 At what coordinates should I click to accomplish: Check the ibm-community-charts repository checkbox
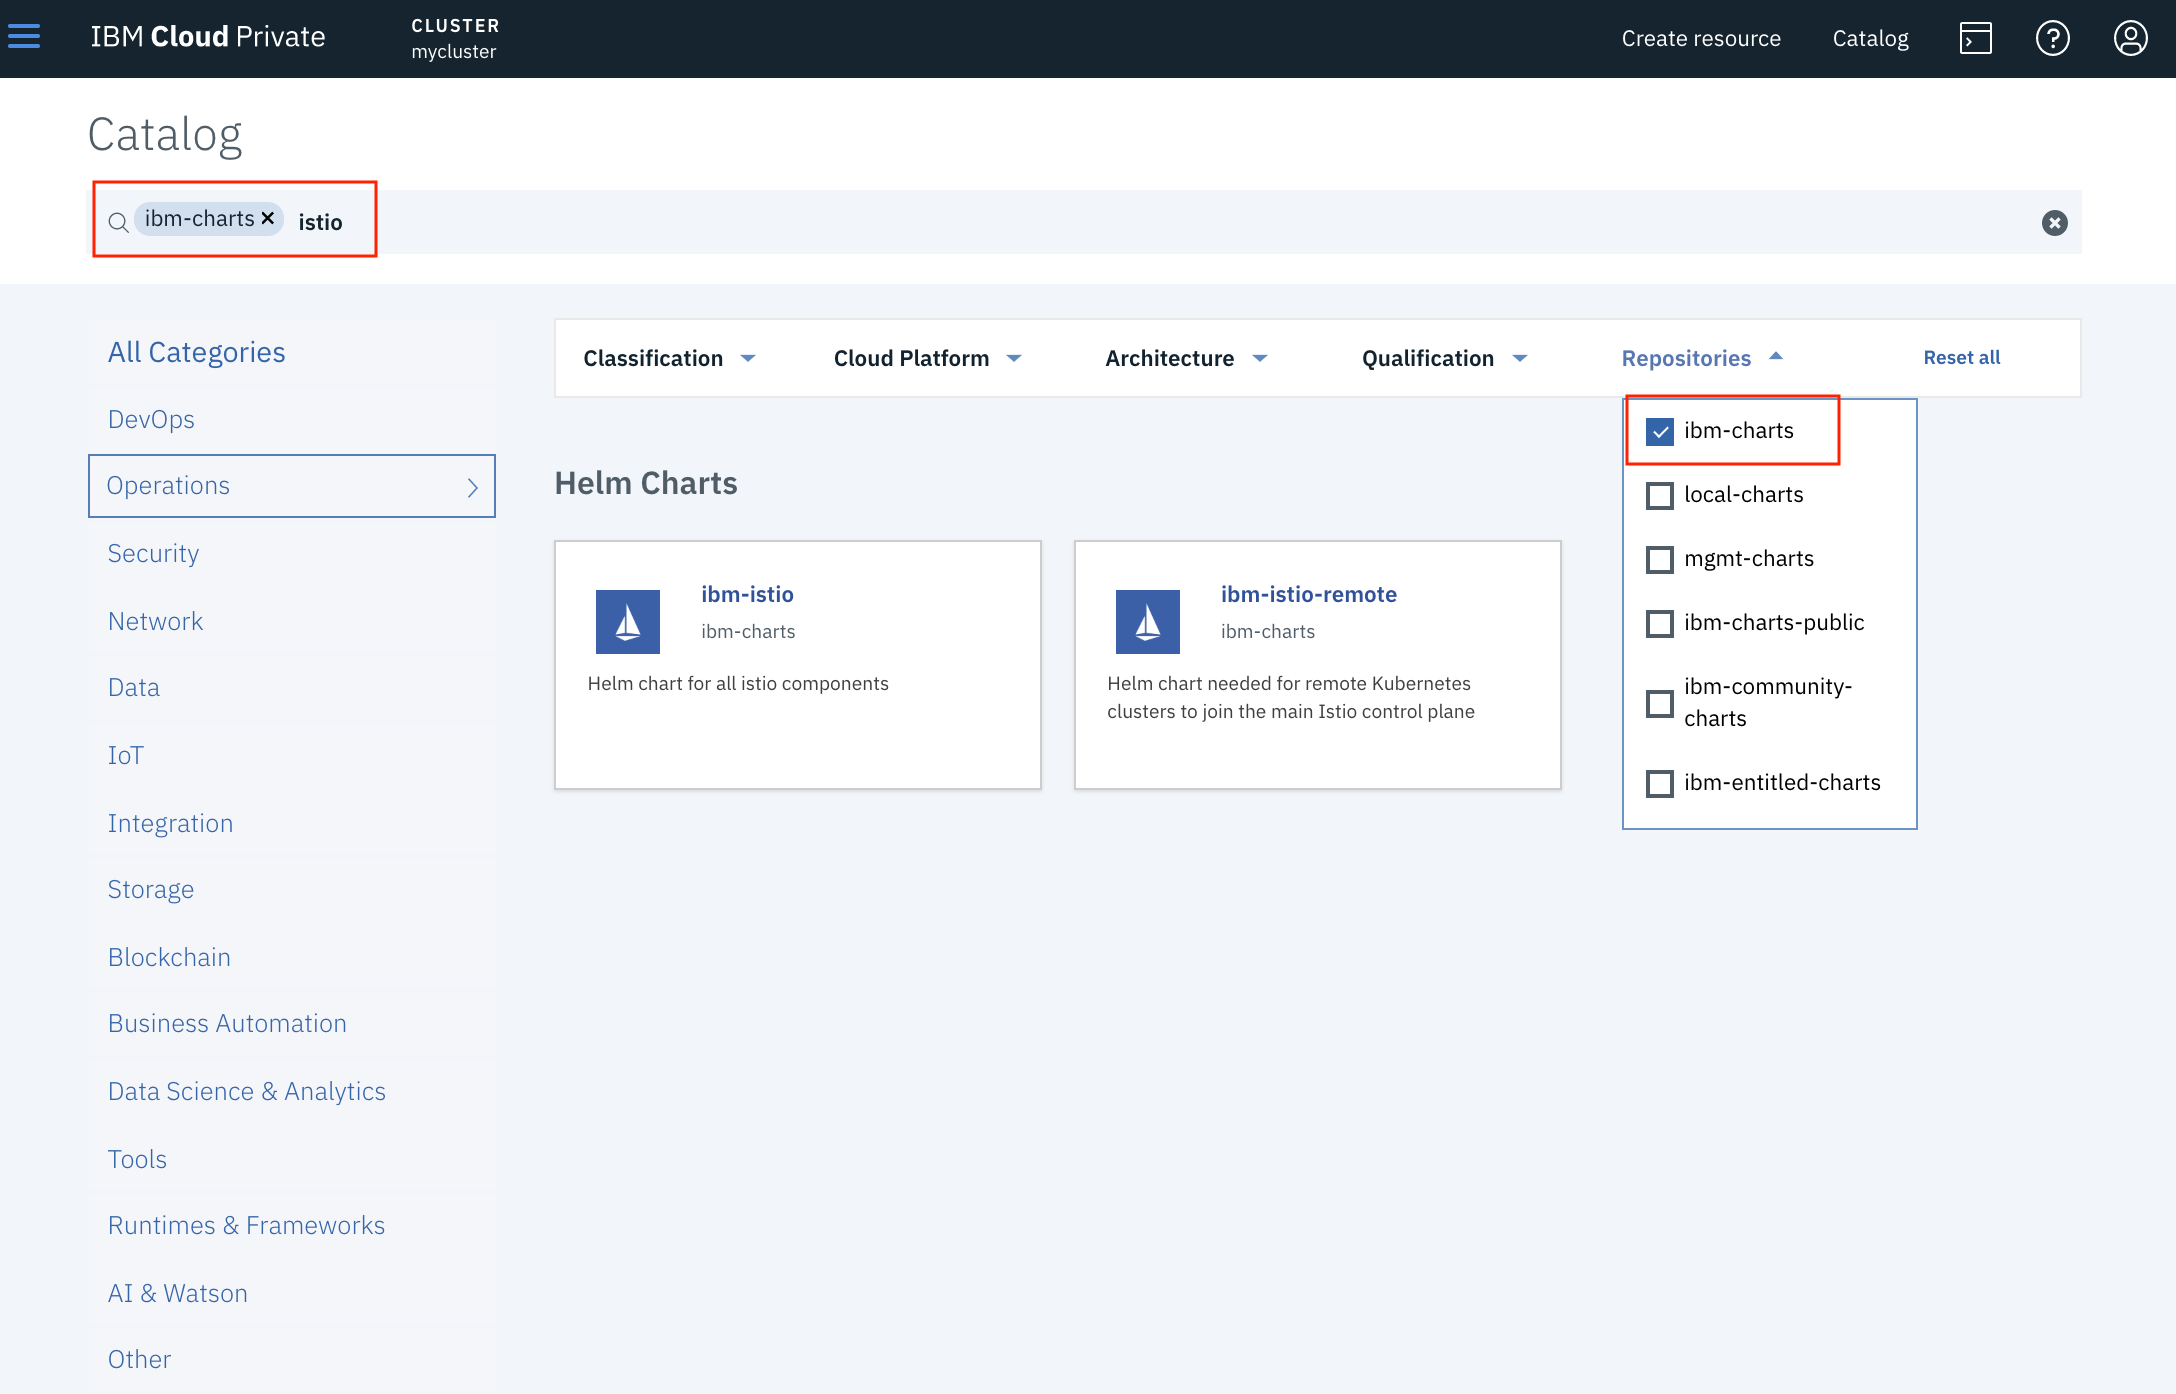click(x=1660, y=703)
